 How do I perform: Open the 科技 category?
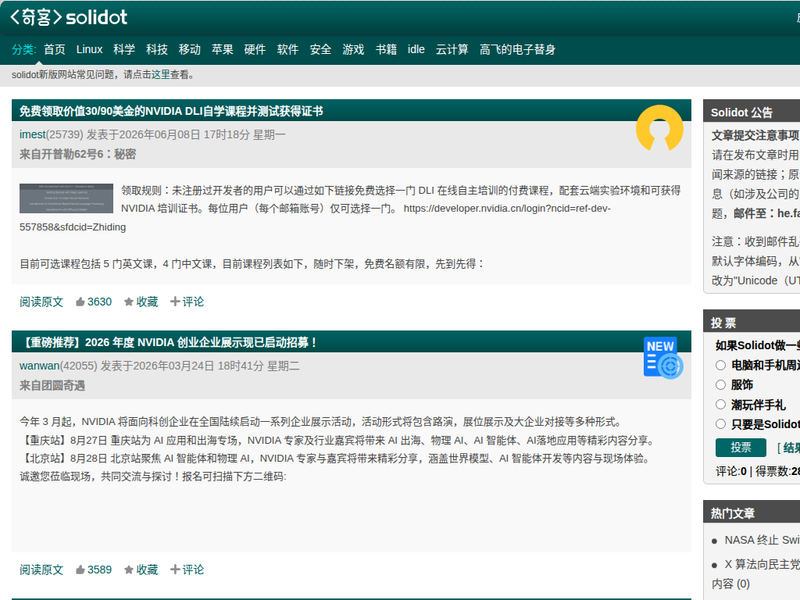click(x=157, y=49)
